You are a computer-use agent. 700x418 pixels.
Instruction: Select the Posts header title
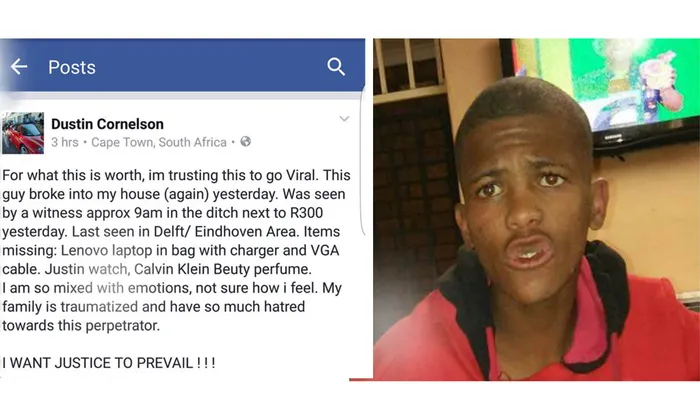[x=72, y=67]
